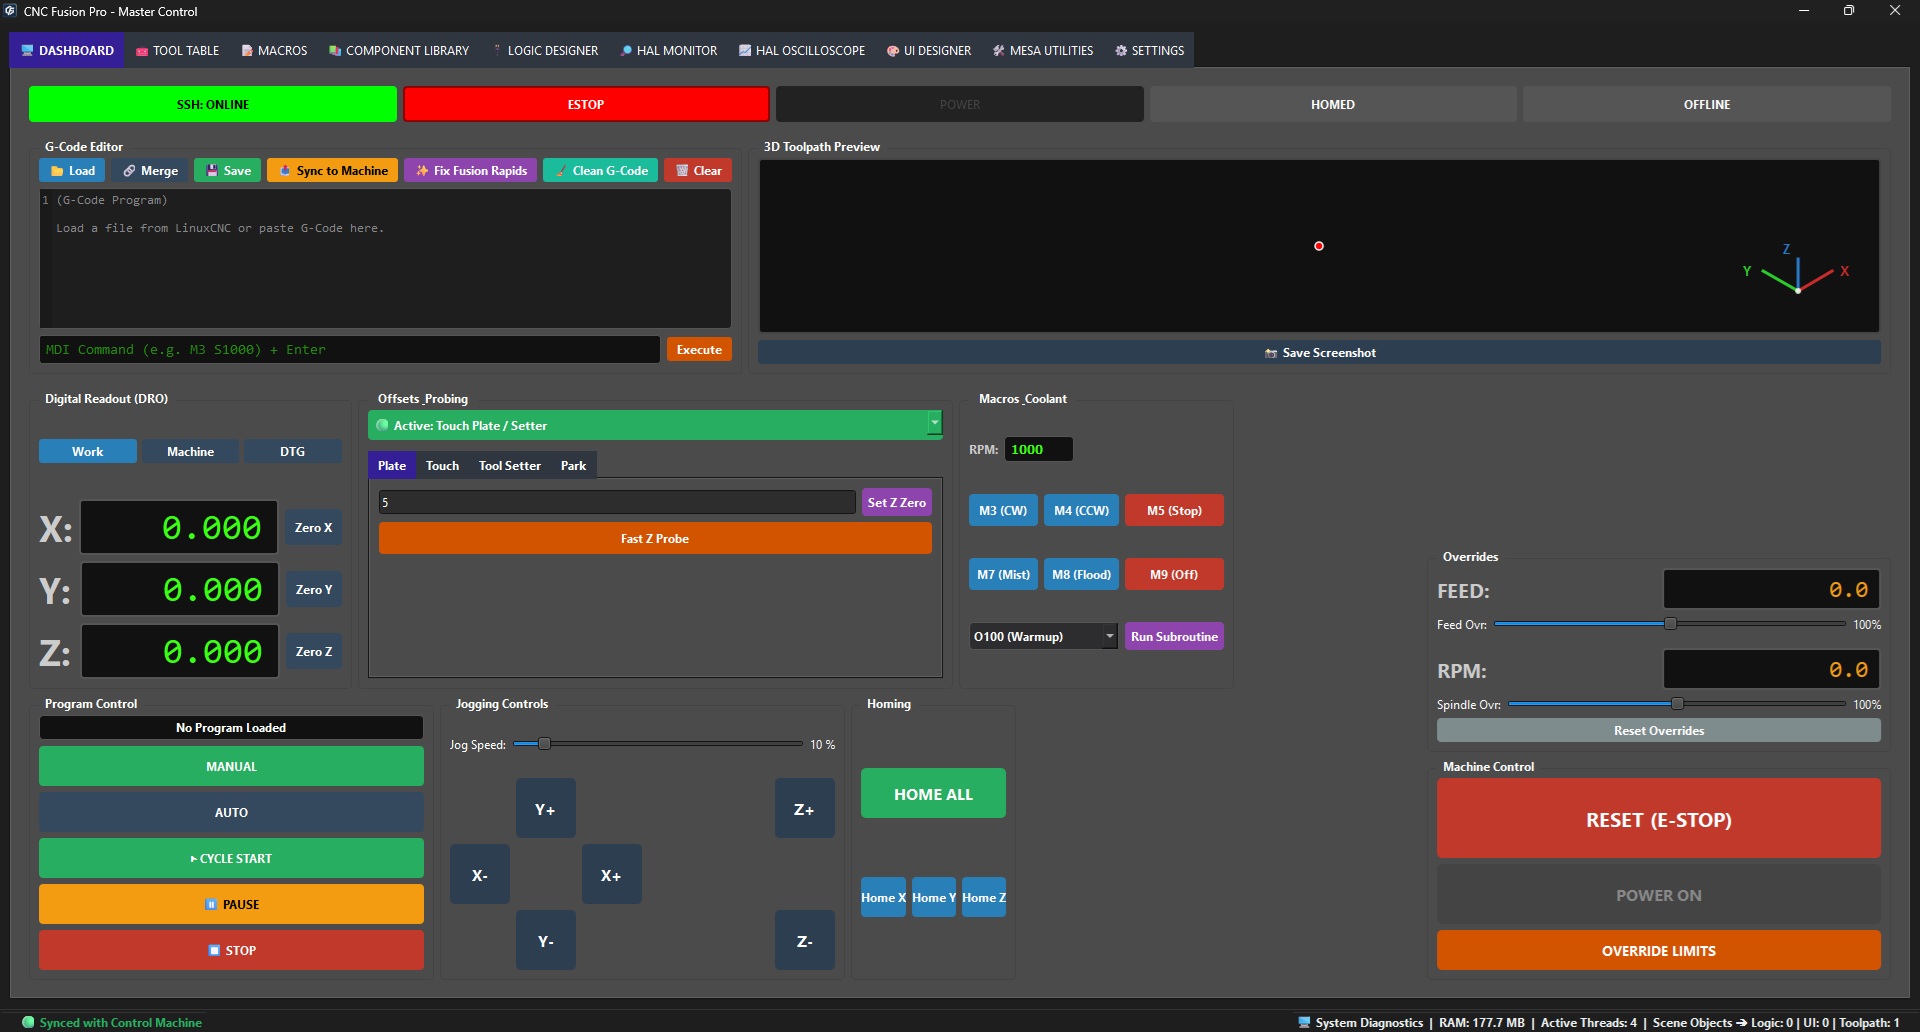Click the Save Screenshot button
1920x1032 pixels.
point(1319,353)
